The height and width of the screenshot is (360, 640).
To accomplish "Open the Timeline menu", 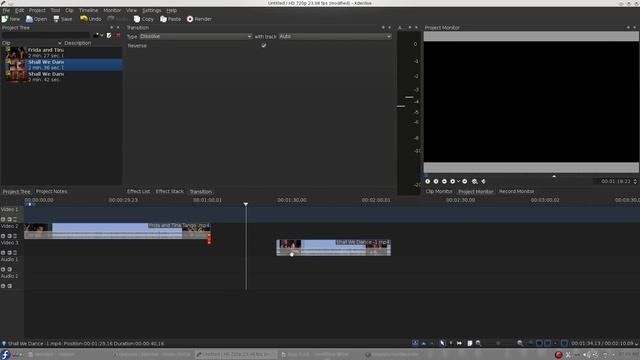I will point(88,10).
